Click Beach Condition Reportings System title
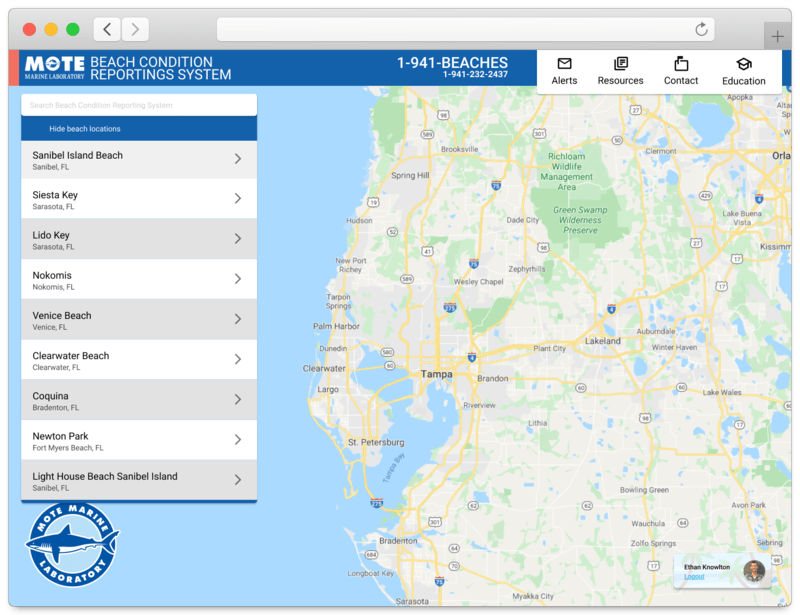This screenshot has width=800, height=615. pos(161,68)
